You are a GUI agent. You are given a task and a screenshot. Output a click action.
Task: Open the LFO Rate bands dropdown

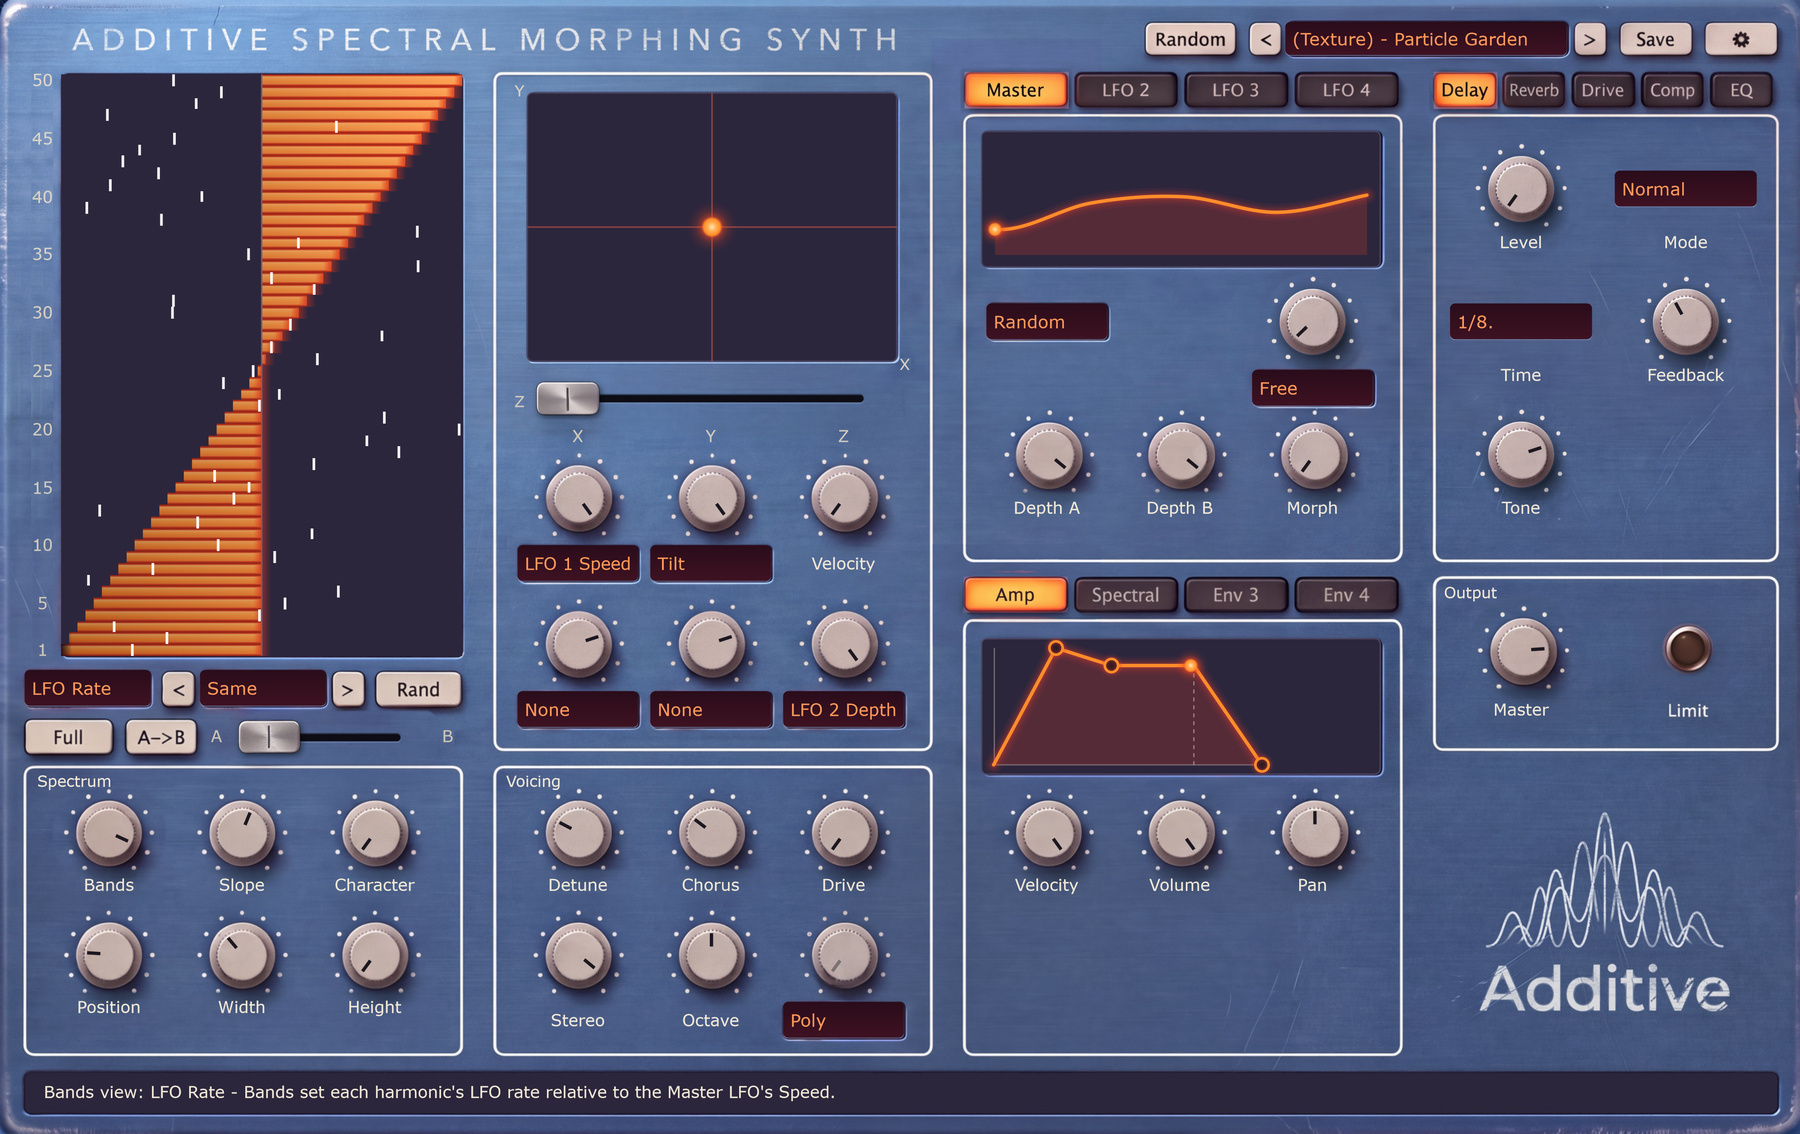[x=87, y=688]
